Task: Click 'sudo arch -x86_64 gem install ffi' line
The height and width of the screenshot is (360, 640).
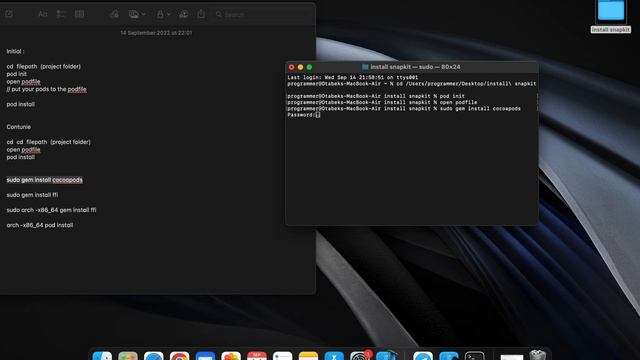Action: [x=51, y=210]
